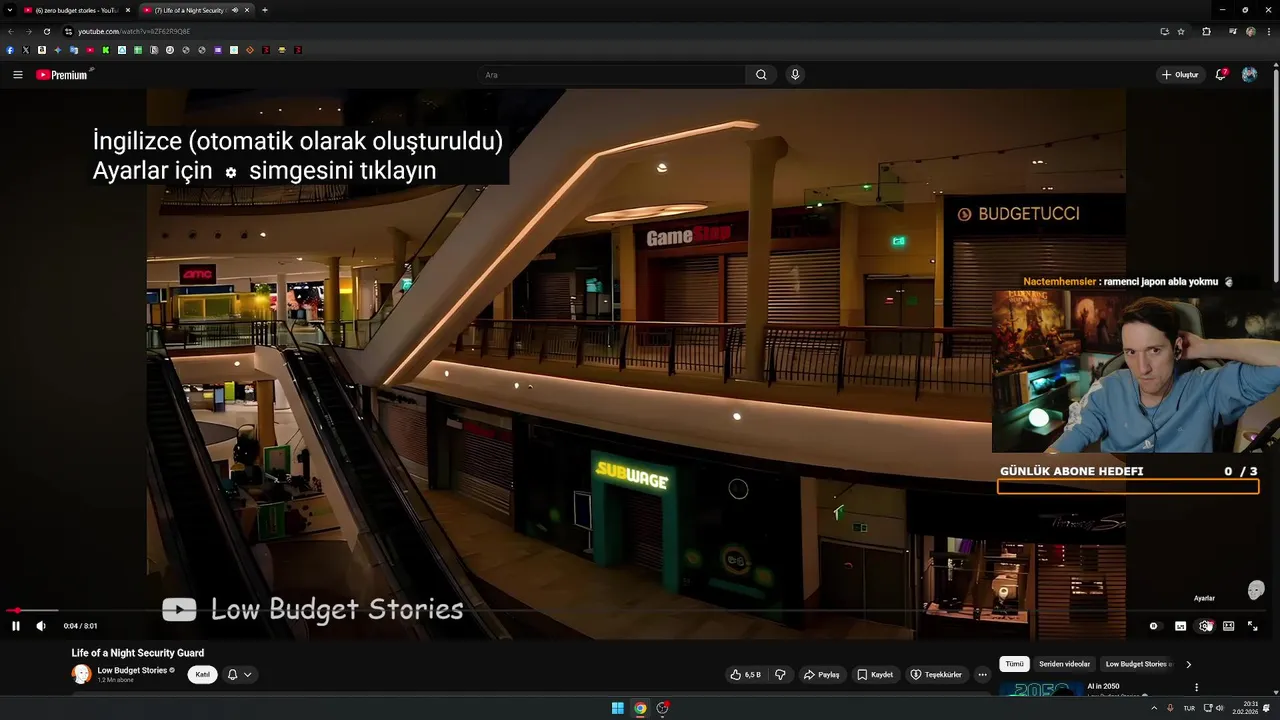
Task: Open the Low Budget Stories channel name link
Action: click(x=132, y=670)
